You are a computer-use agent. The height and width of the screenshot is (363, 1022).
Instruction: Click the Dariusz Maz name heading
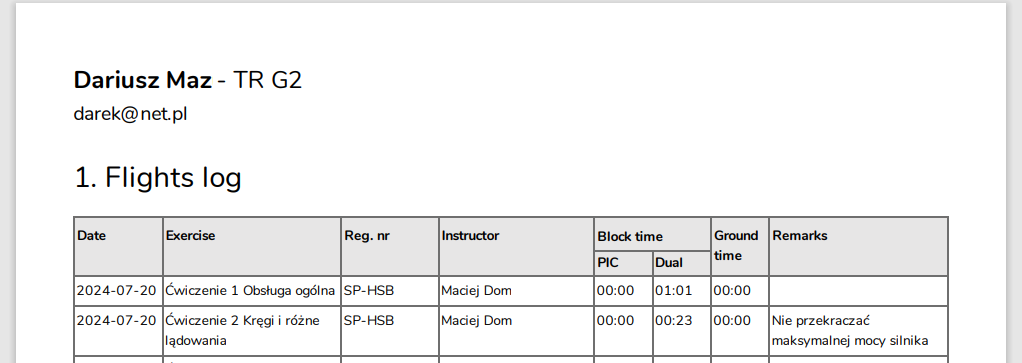click(x=143, y=80)
